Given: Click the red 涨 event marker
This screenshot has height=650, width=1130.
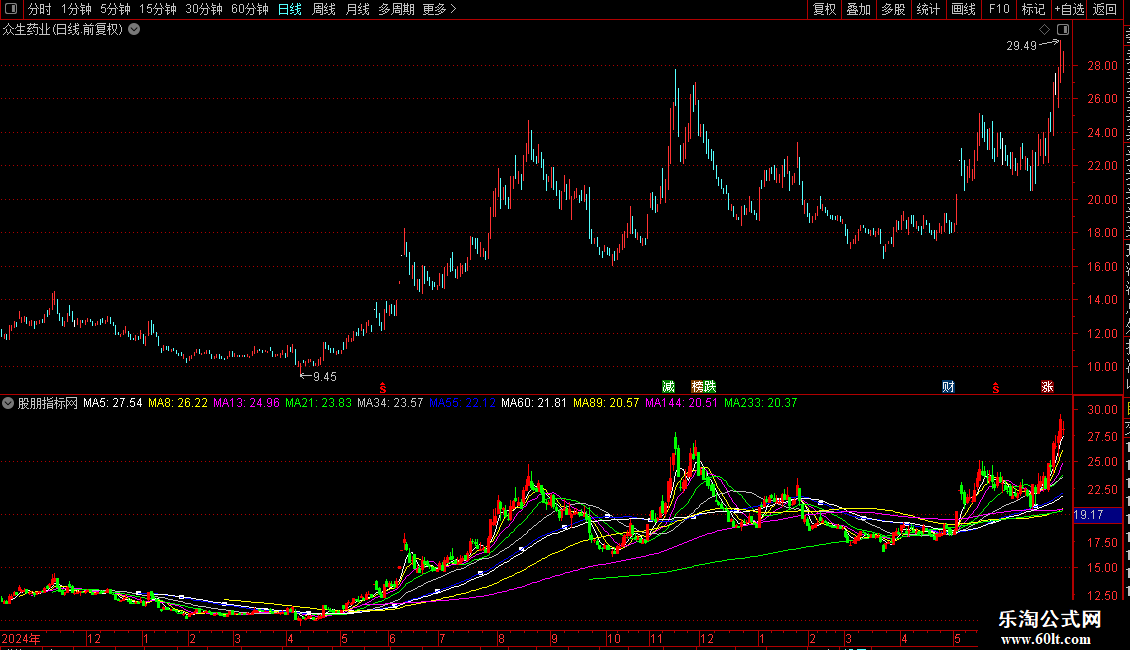Looking at the screenshot, I should click(1047, 387).
